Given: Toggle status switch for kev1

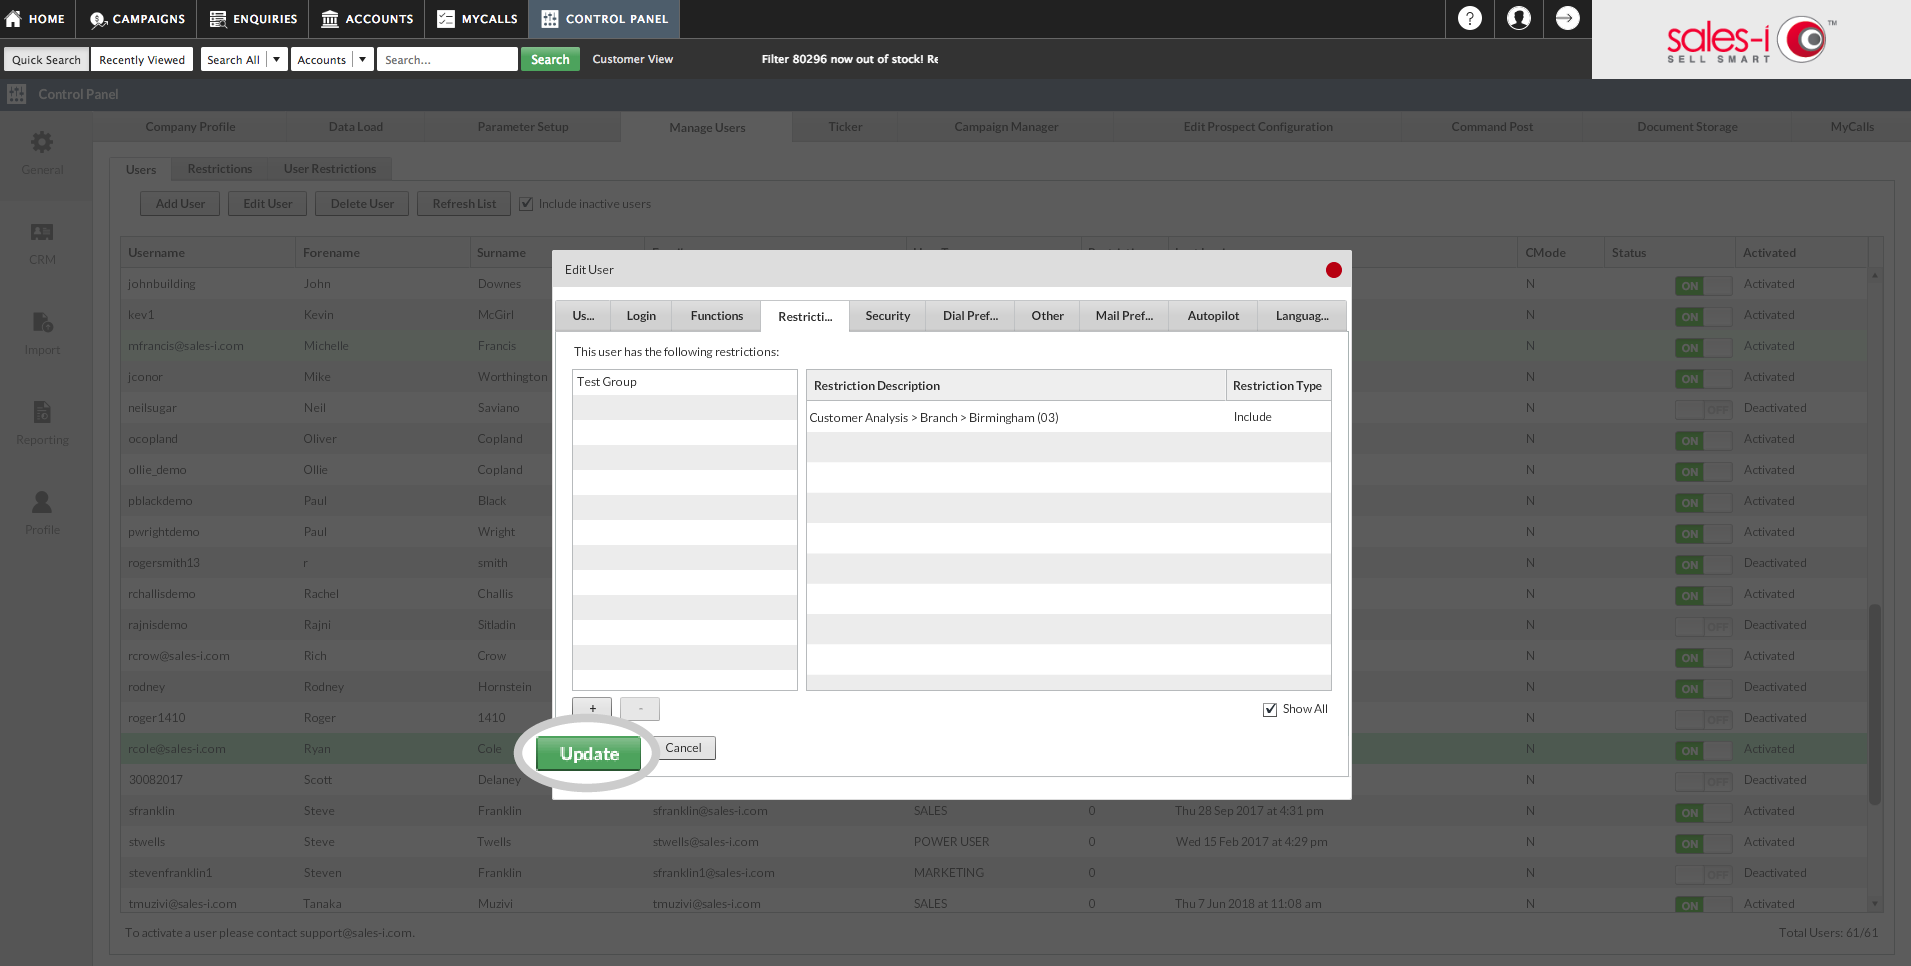Looking at the screenshot, I should [1703, 317].
